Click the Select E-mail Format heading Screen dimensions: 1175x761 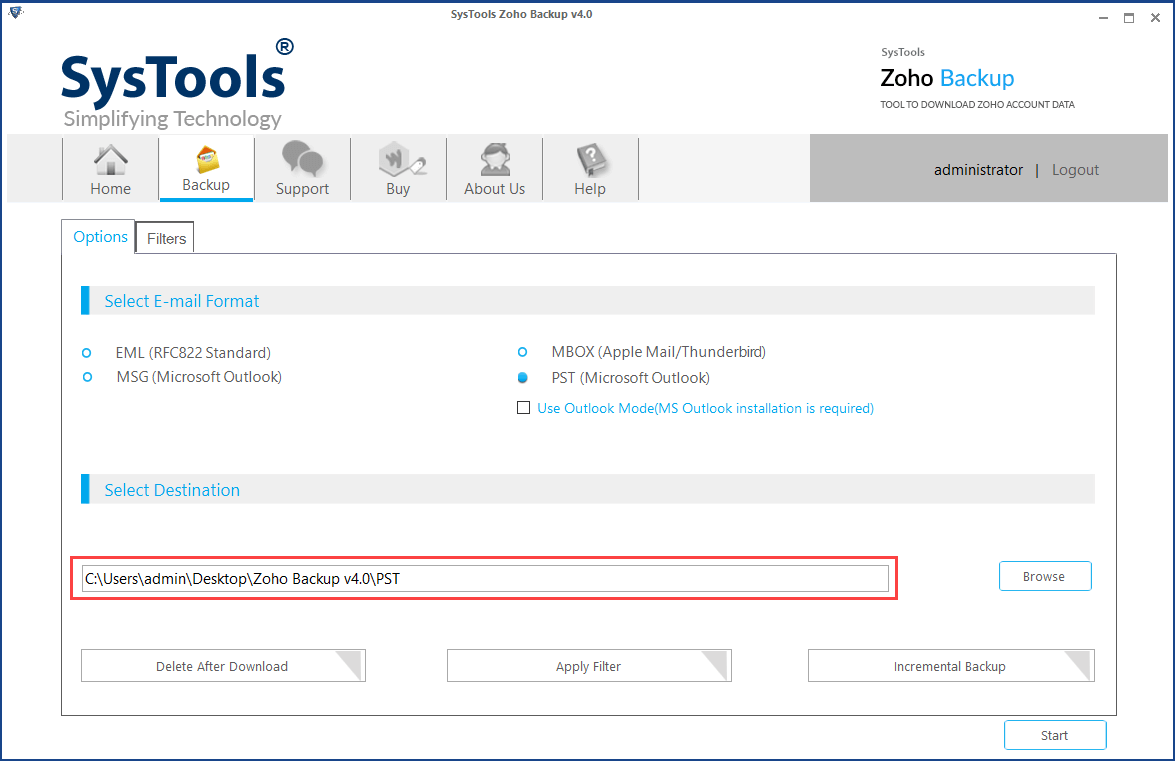pos(181,301)
